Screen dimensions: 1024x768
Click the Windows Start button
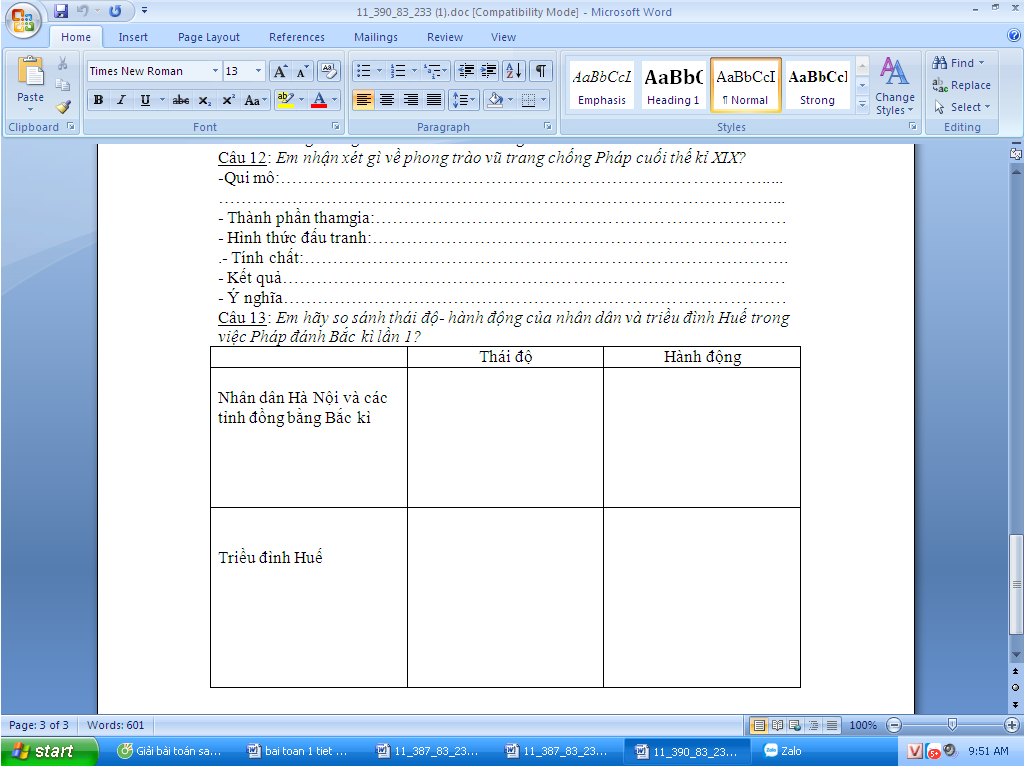pyautogui.click(x=49, y=751)
